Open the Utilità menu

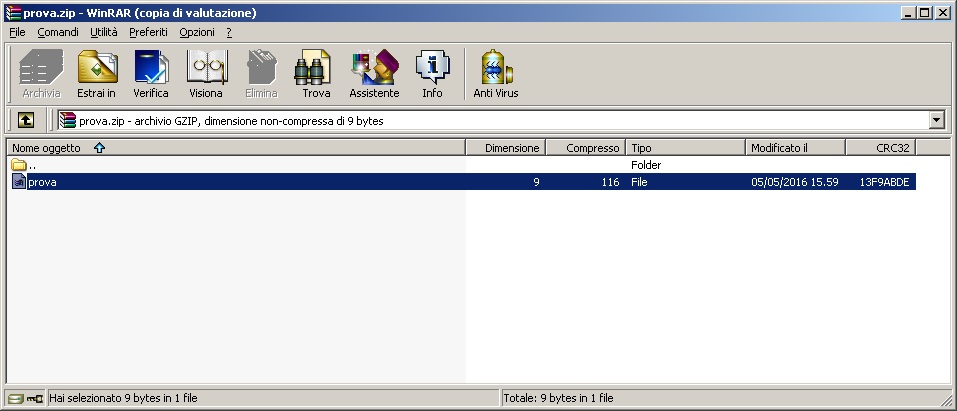(104, 32)
